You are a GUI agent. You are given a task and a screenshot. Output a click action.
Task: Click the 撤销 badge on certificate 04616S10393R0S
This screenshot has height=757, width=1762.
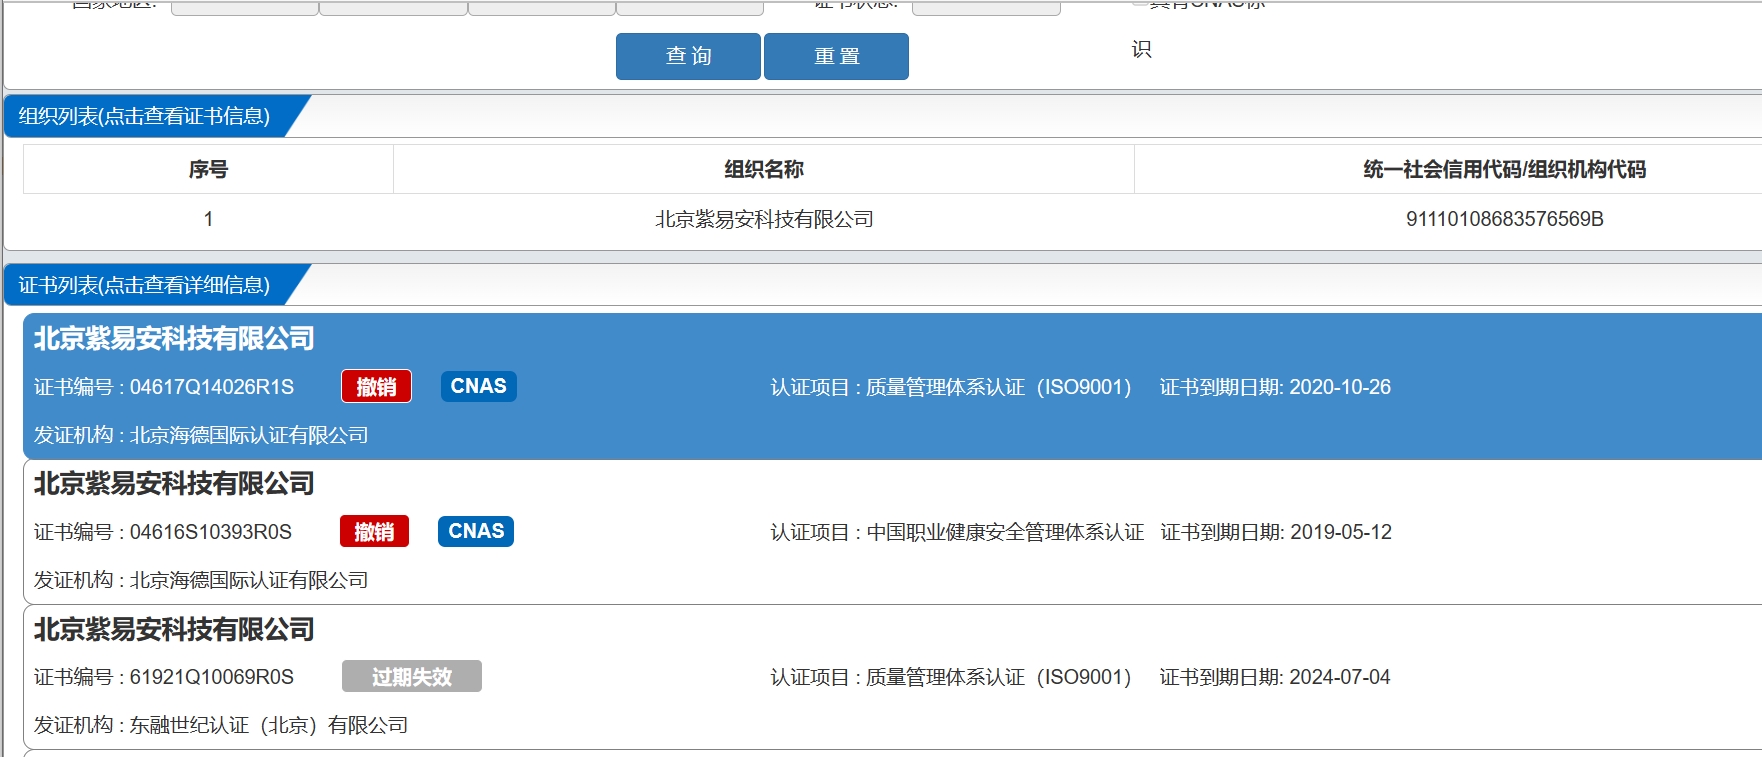(x=374, y=532)
